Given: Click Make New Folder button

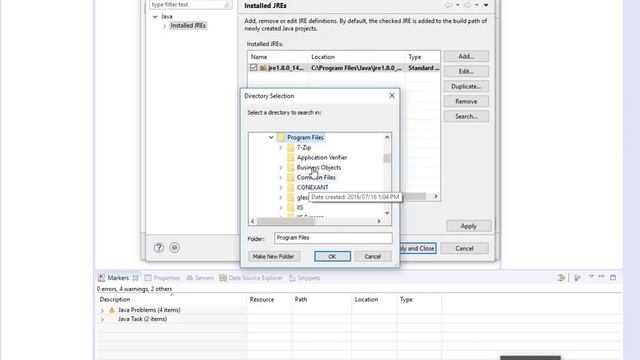Looking at the screenshot, I should click(x=273, y=256).
